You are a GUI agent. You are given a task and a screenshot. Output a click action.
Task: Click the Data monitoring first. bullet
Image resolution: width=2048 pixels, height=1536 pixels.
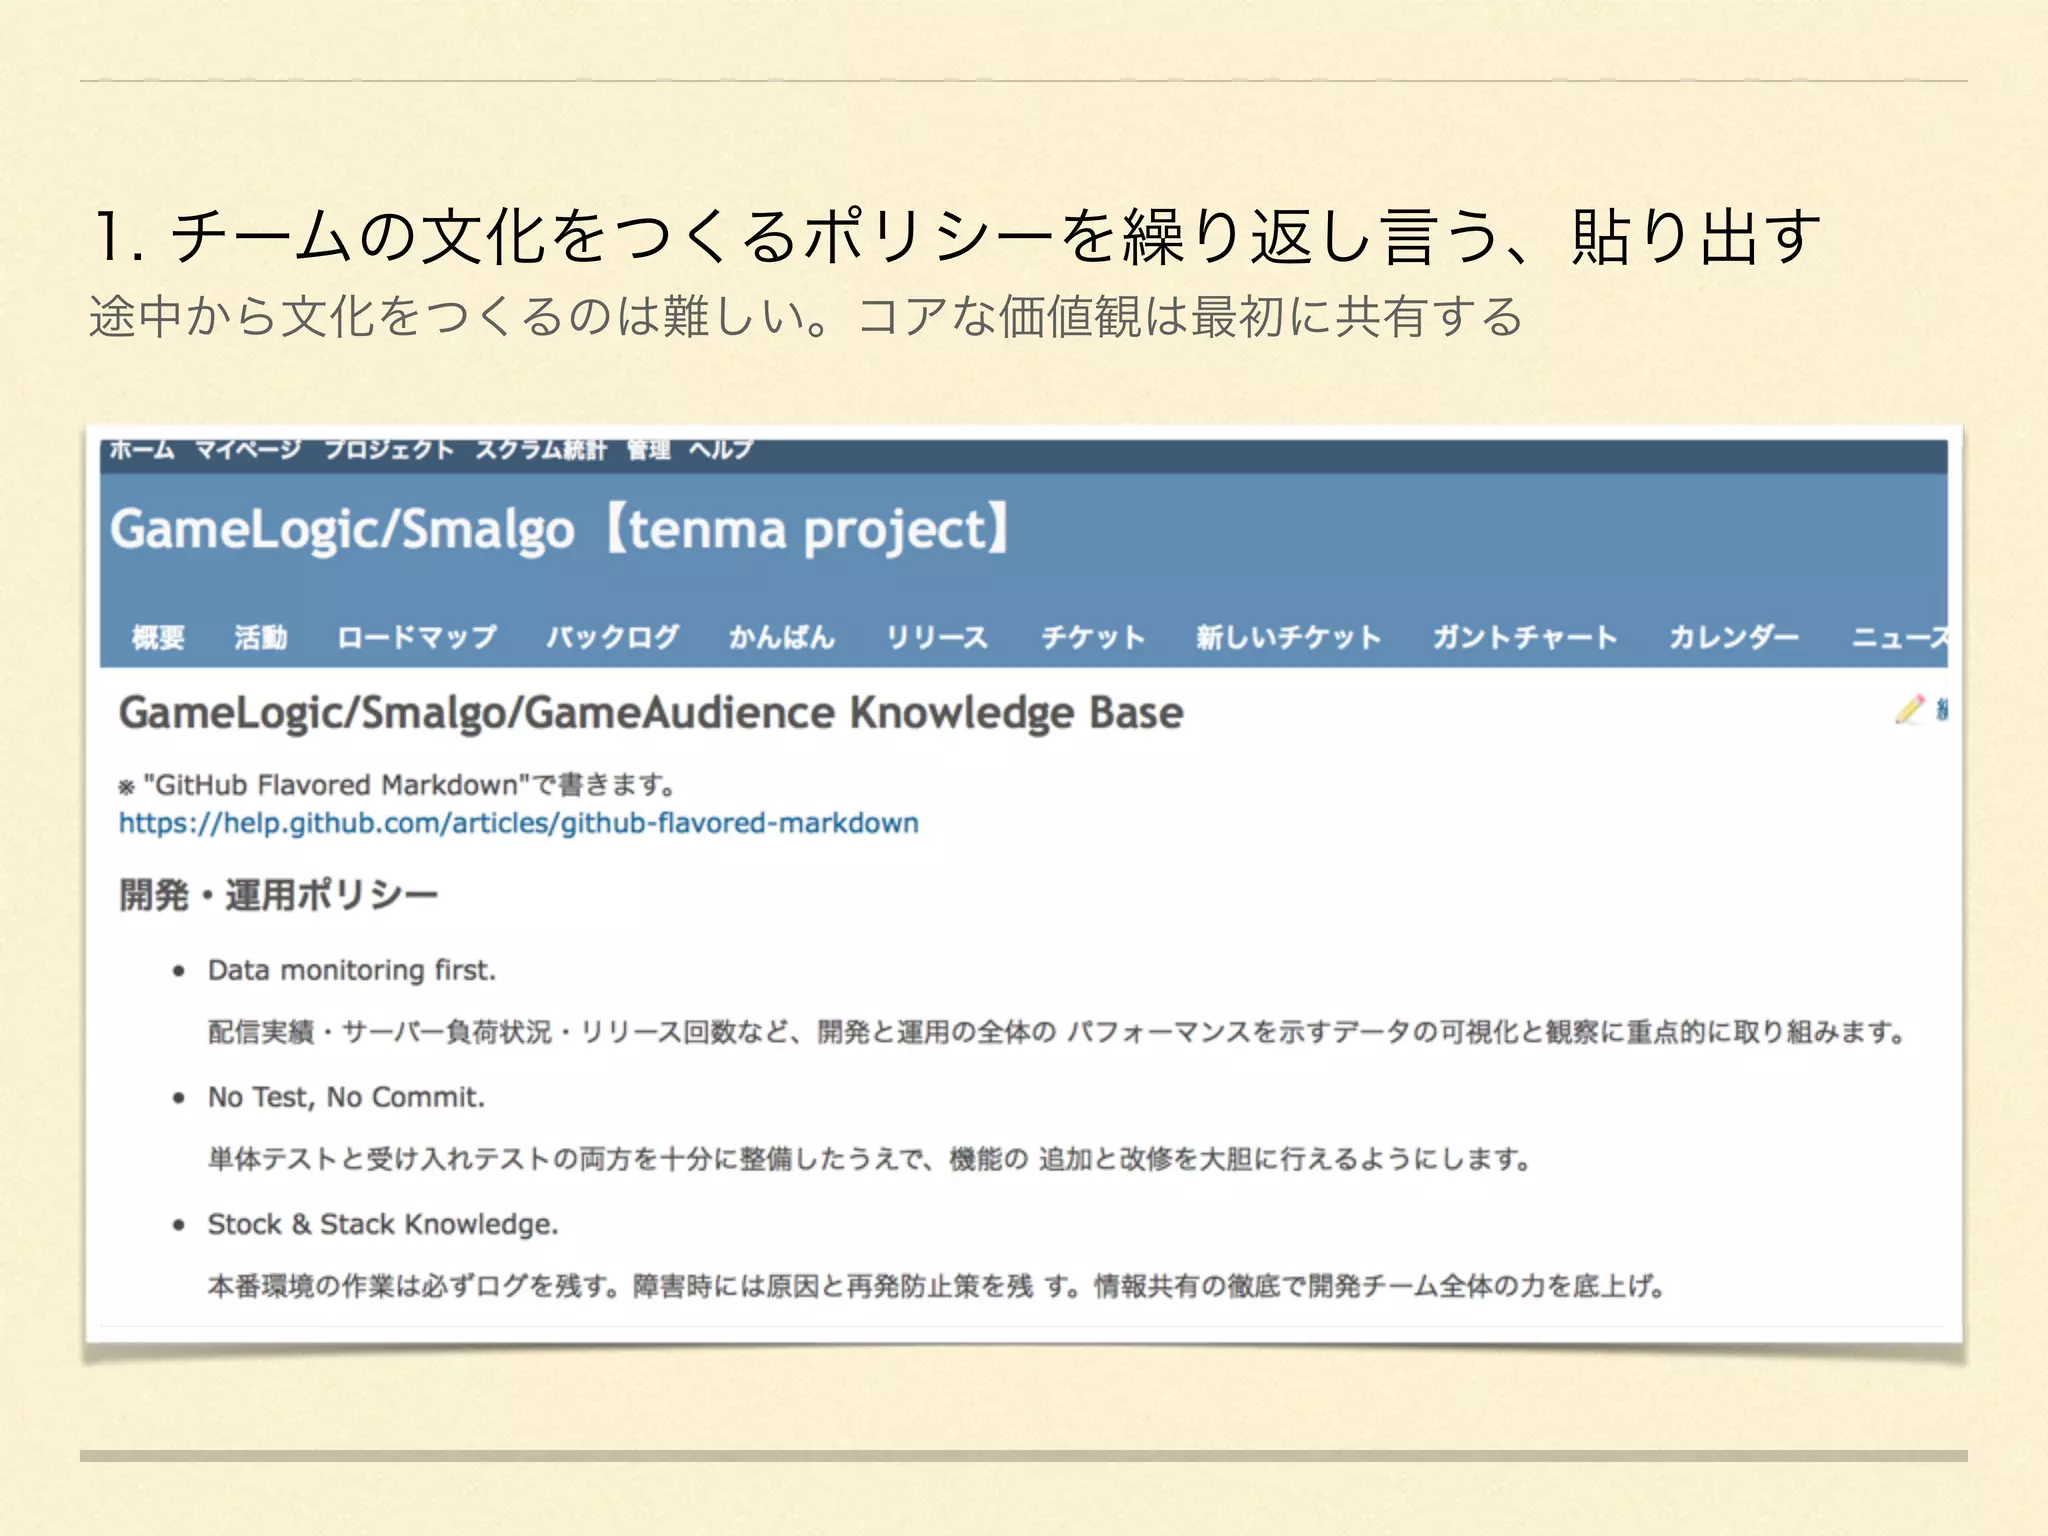click(x=351, y=970)
